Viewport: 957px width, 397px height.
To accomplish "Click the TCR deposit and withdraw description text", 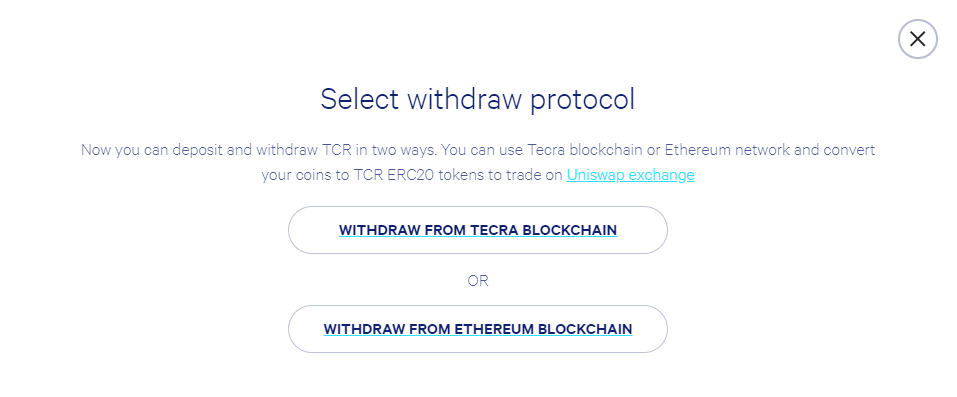I will tap(478, 162).
